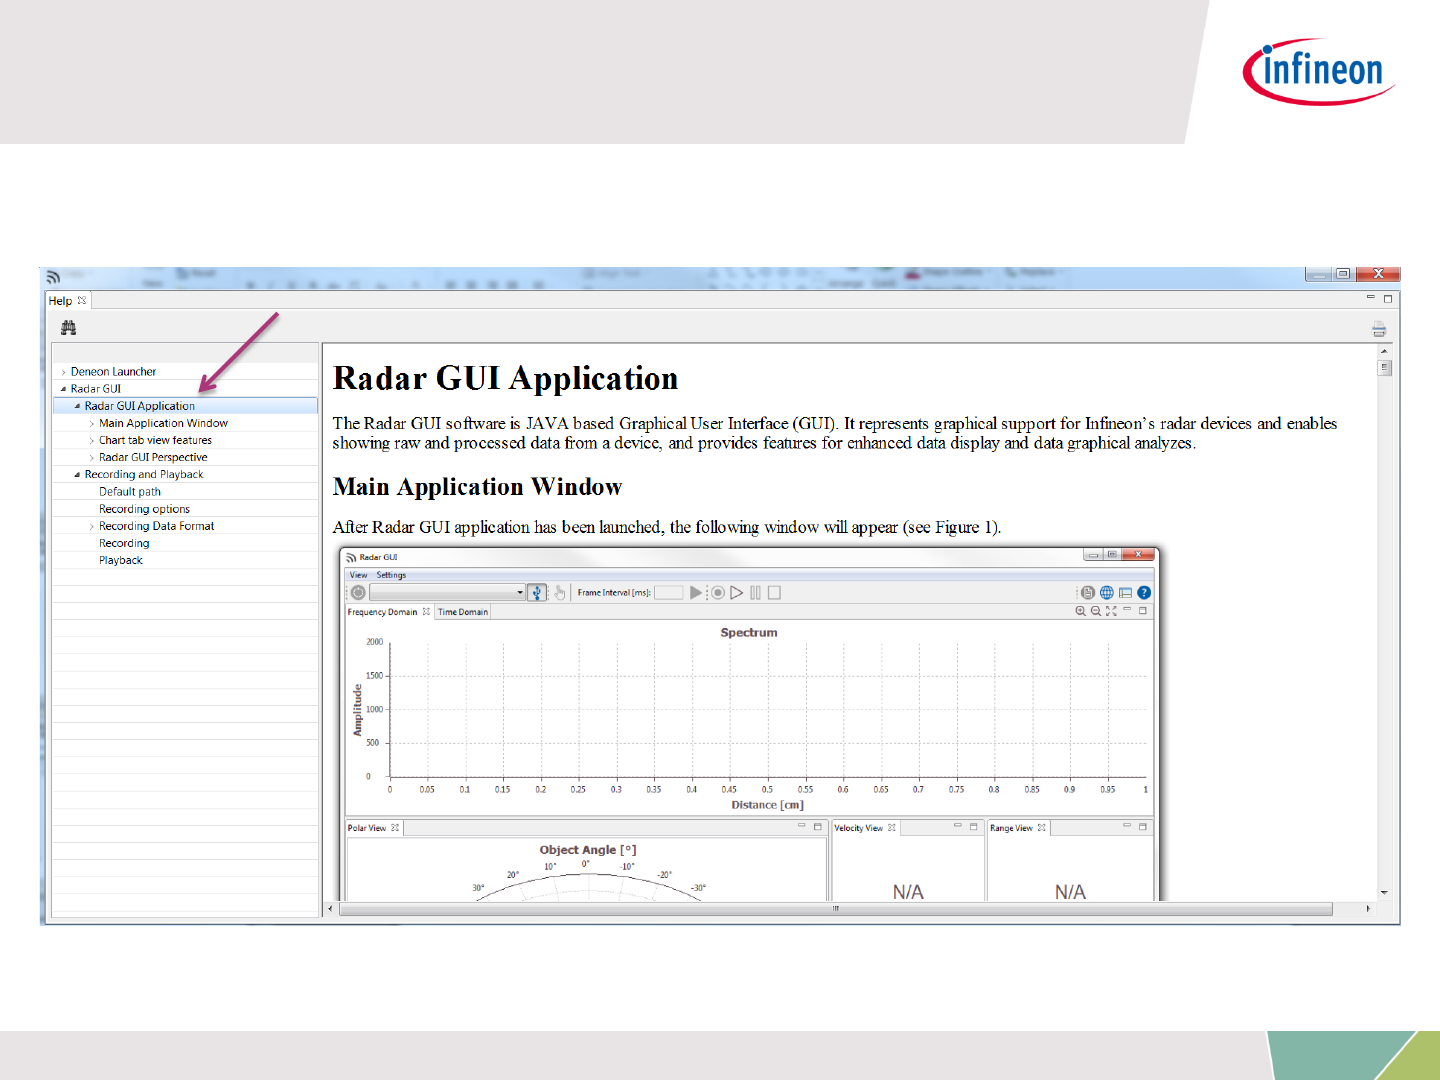Collapse the Radar GUI Application node

(77, 406)
